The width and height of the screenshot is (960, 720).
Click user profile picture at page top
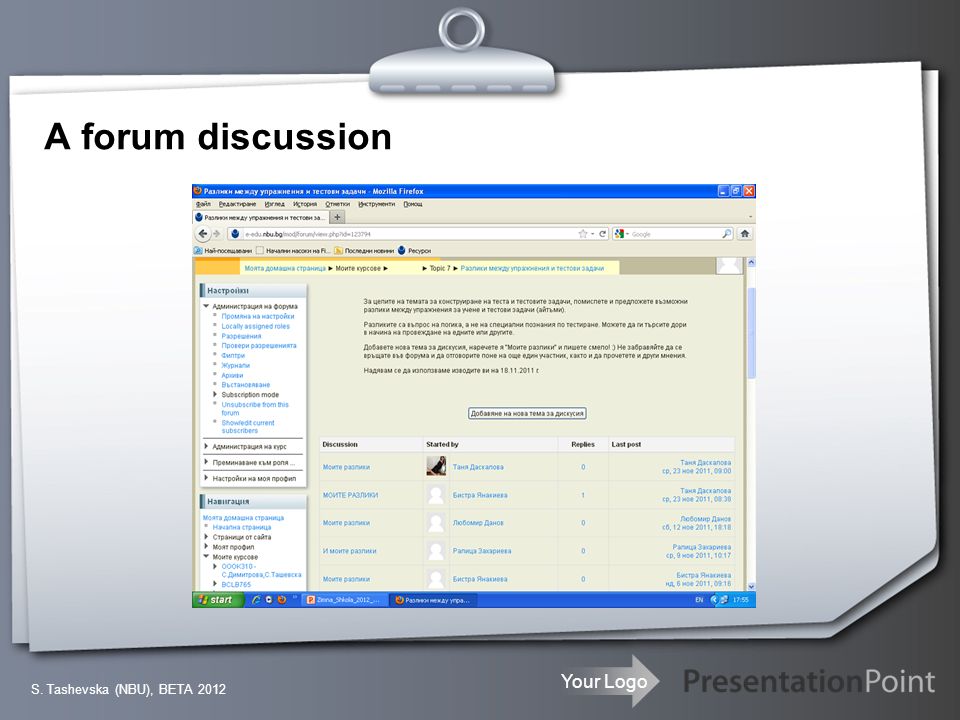pyautogui.click(x=729, y=266)
